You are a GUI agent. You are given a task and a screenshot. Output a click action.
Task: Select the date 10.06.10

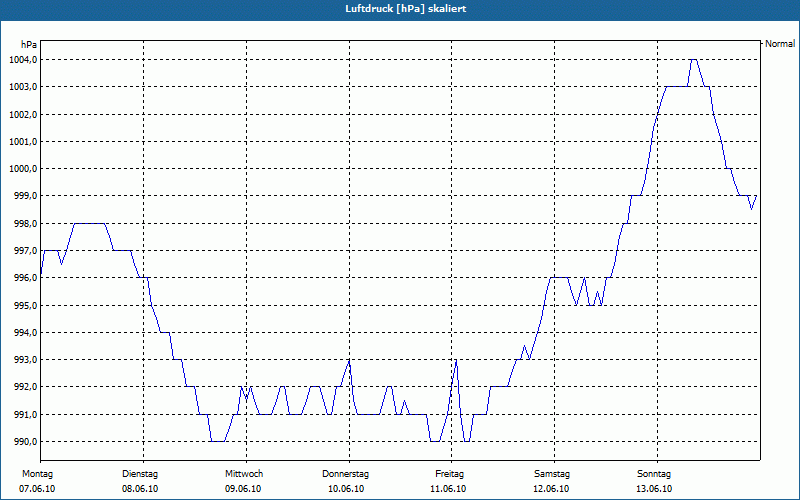point(345,489)
